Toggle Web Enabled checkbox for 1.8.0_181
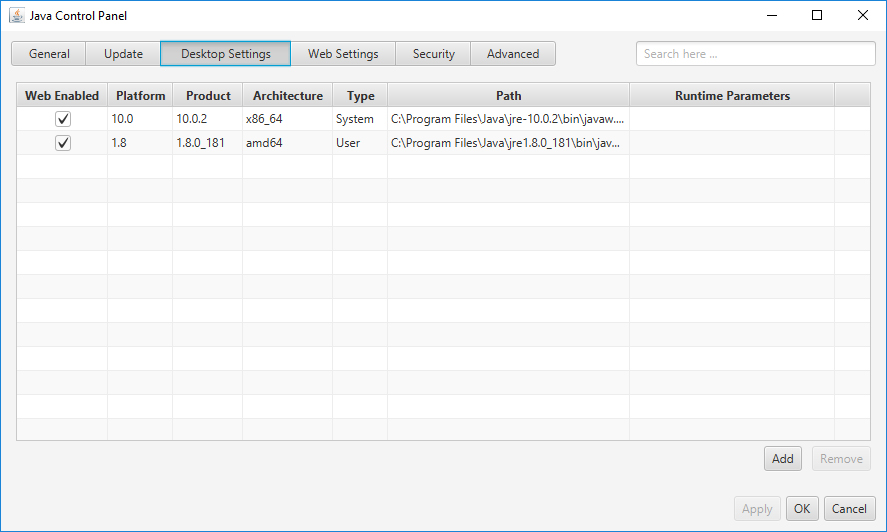887x532 pixels. pos(62,143)
